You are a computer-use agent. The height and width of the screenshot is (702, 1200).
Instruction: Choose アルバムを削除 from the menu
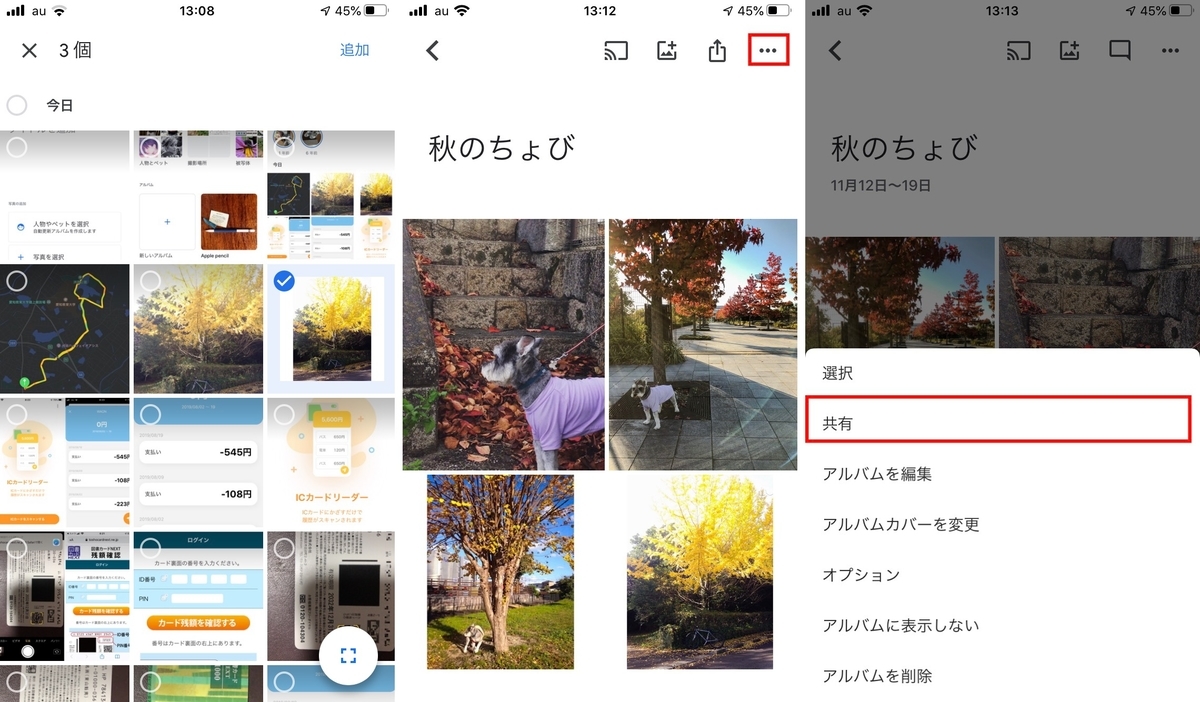click(x=1002, y=676)
